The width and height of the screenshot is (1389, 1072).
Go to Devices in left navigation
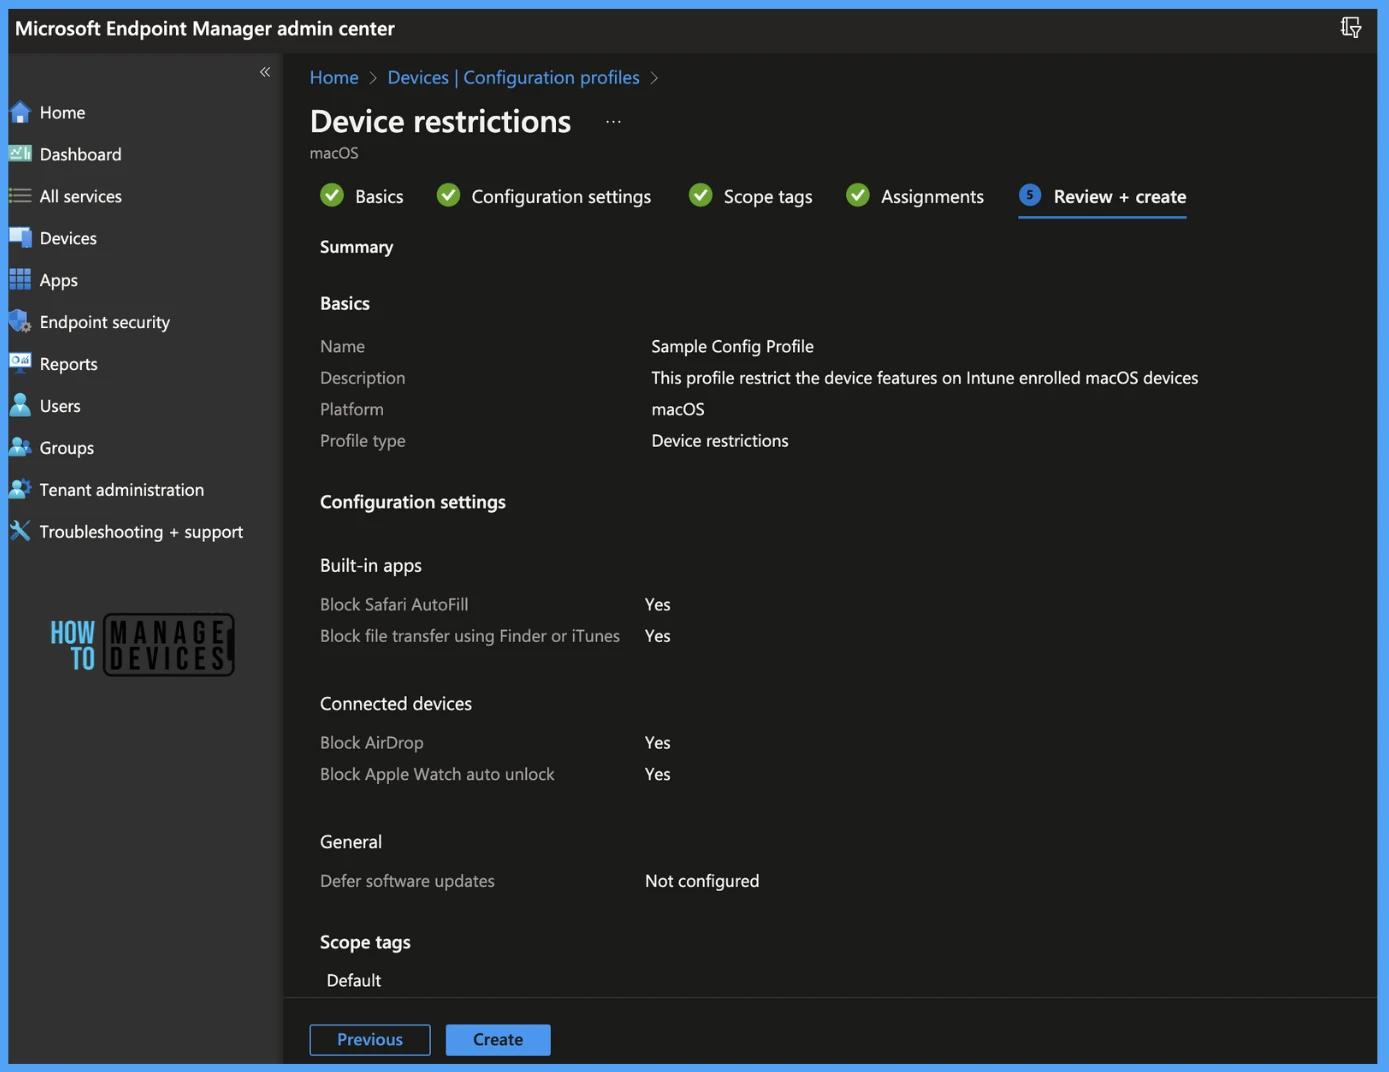[x=68, y=239]
